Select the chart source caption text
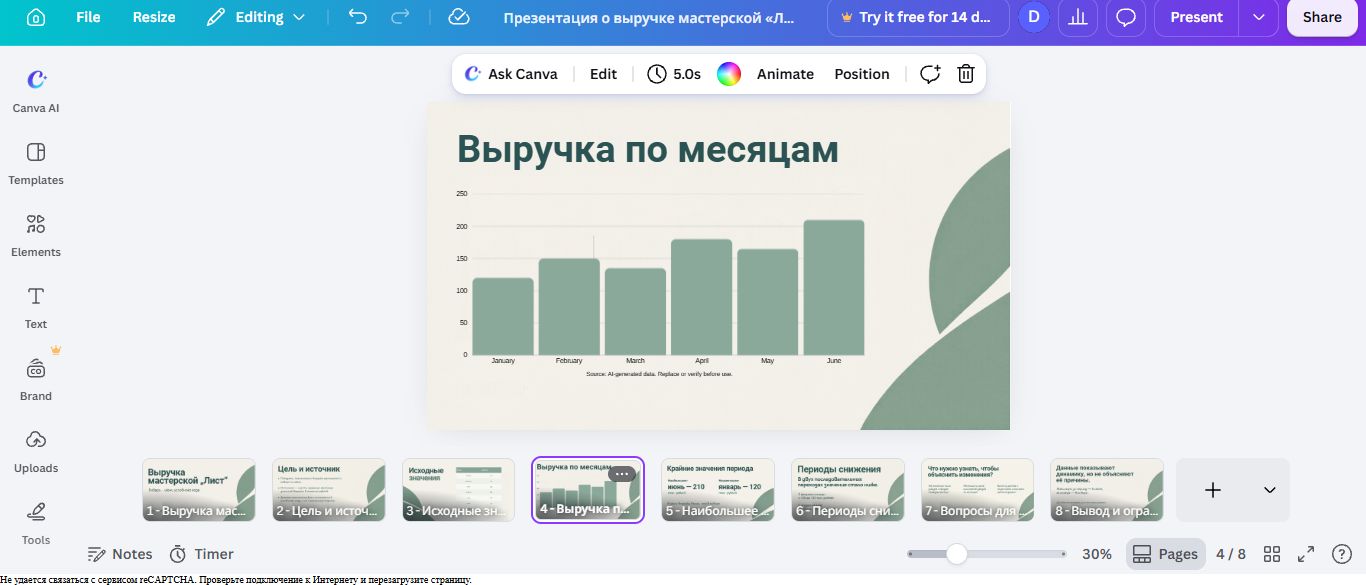 point(659,374)
